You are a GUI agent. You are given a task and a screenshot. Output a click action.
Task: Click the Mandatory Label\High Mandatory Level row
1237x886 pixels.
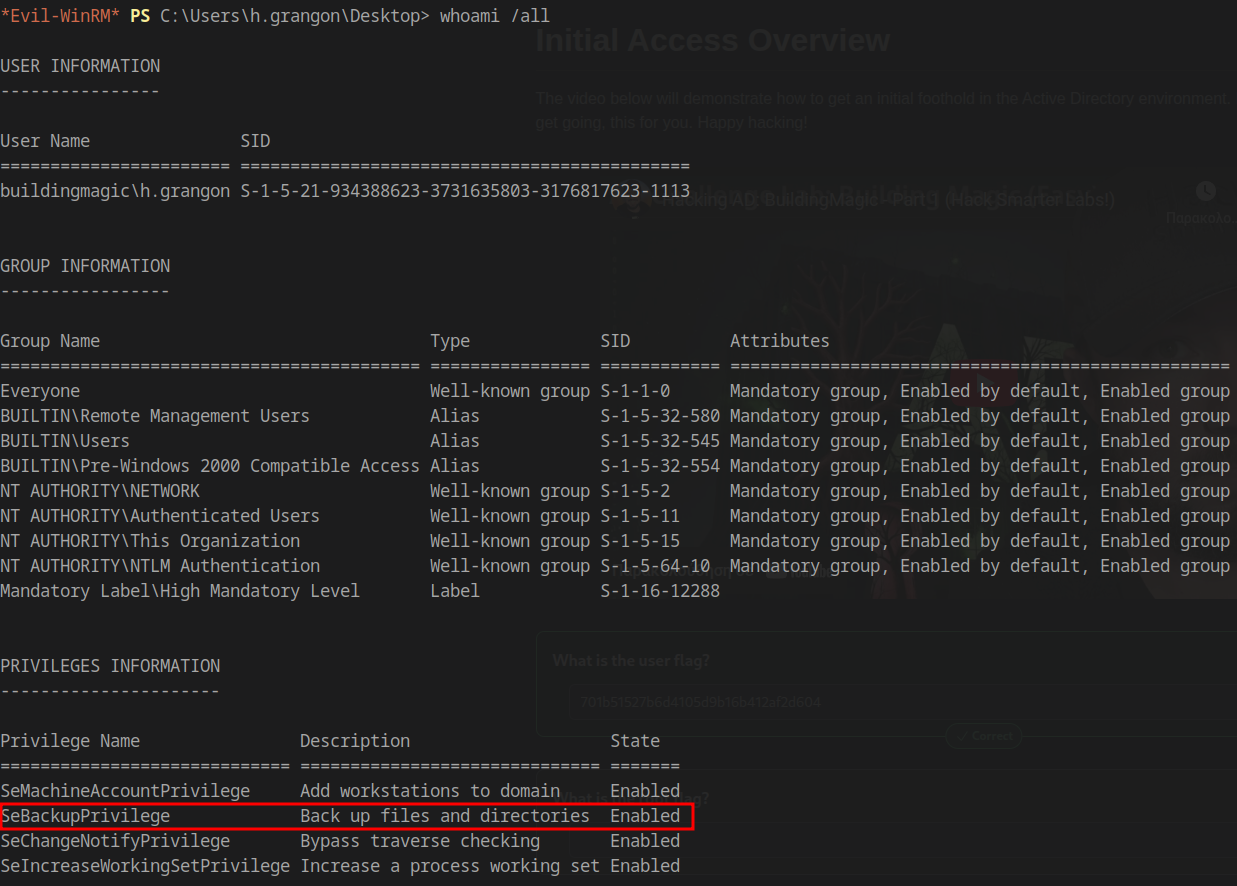point(180,591)
